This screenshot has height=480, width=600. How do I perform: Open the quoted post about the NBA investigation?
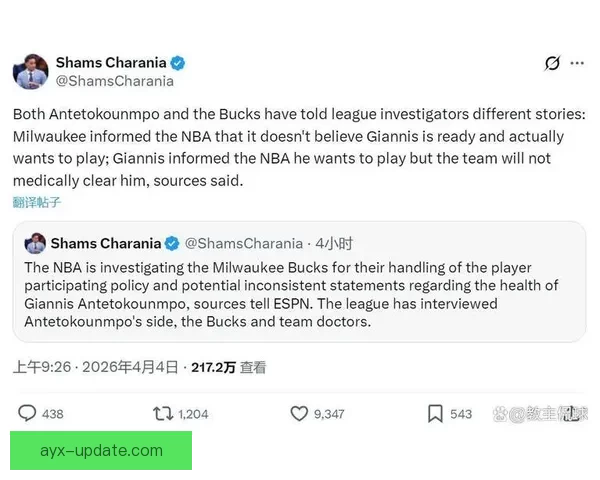(299, 295)
